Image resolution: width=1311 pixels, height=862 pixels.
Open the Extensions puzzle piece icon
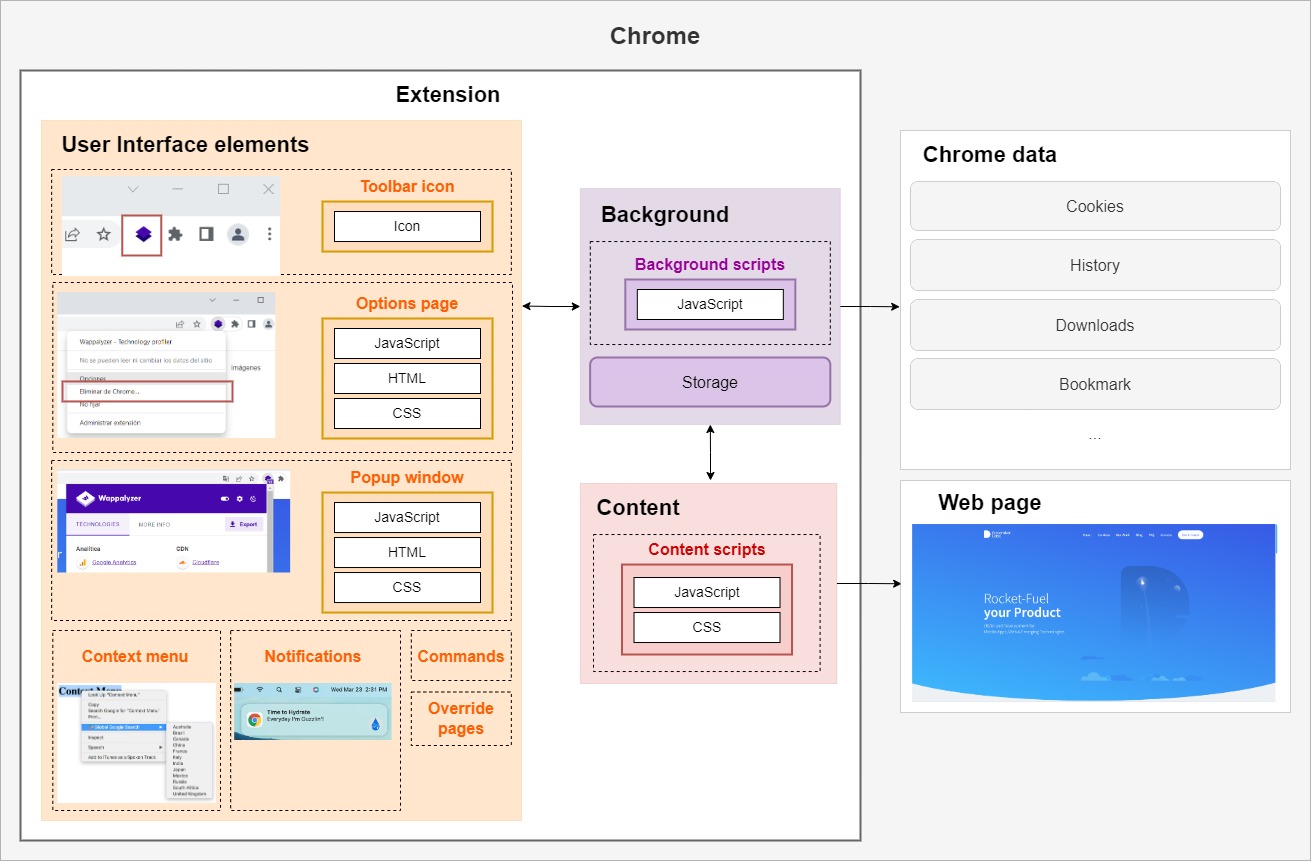[x=175, y=235]
